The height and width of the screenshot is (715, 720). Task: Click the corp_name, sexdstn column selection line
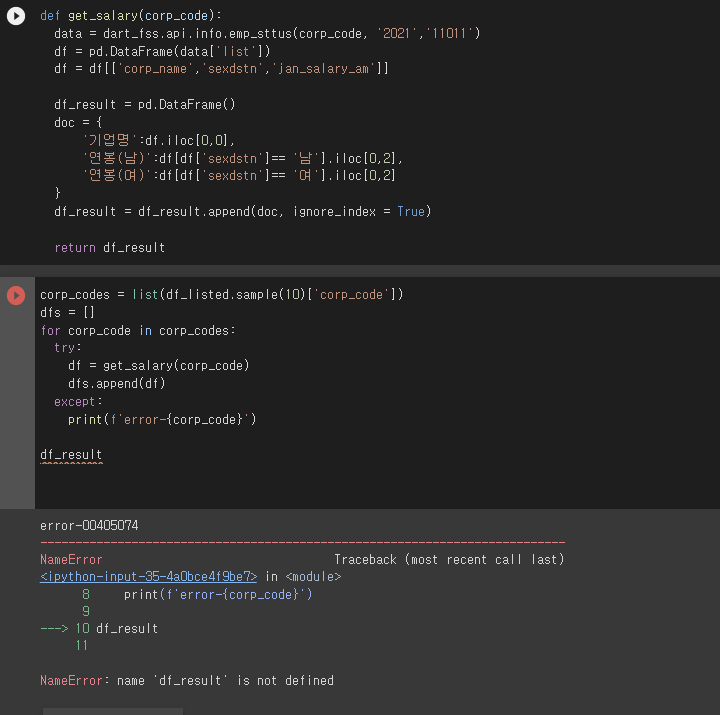(221, 69)
